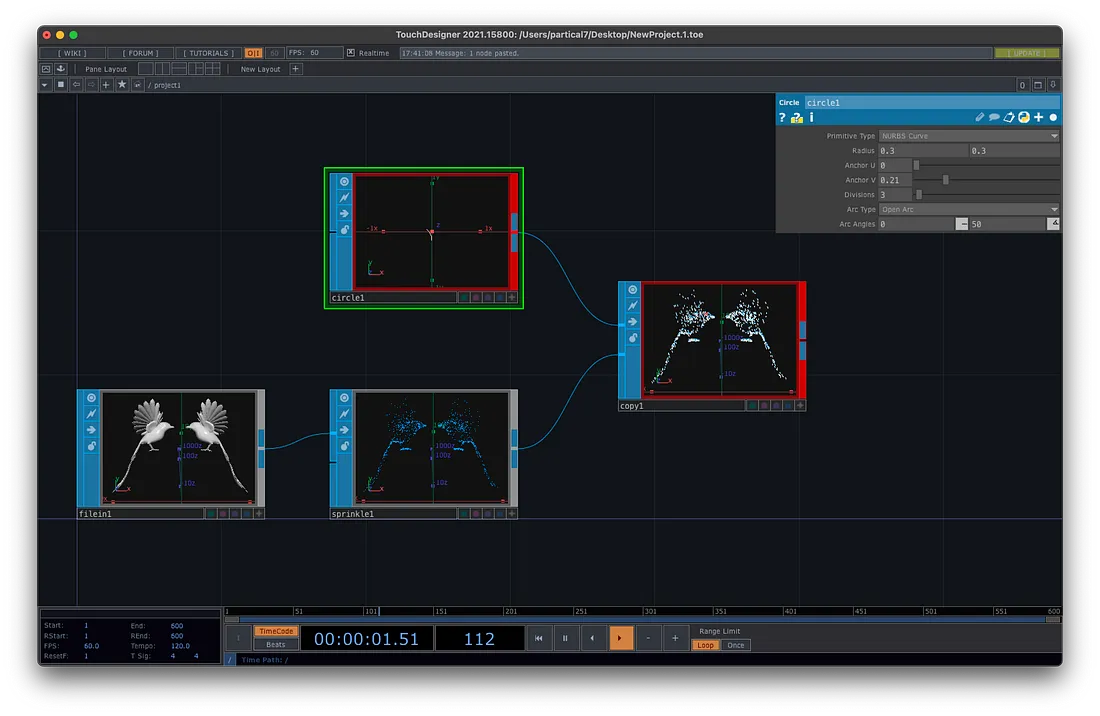Open the WIKI link
The width and height of the screenshot is (1100, 716).
pos(72,53)
